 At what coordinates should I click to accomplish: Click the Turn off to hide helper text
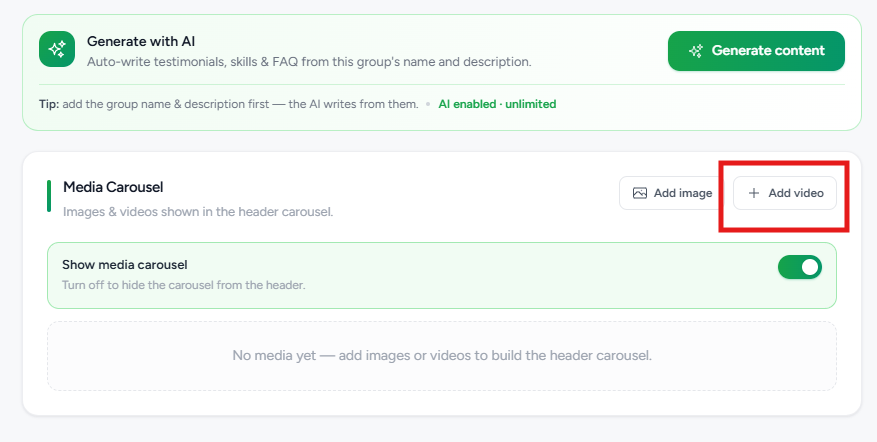pyautogui.click(x=183, y=285)
